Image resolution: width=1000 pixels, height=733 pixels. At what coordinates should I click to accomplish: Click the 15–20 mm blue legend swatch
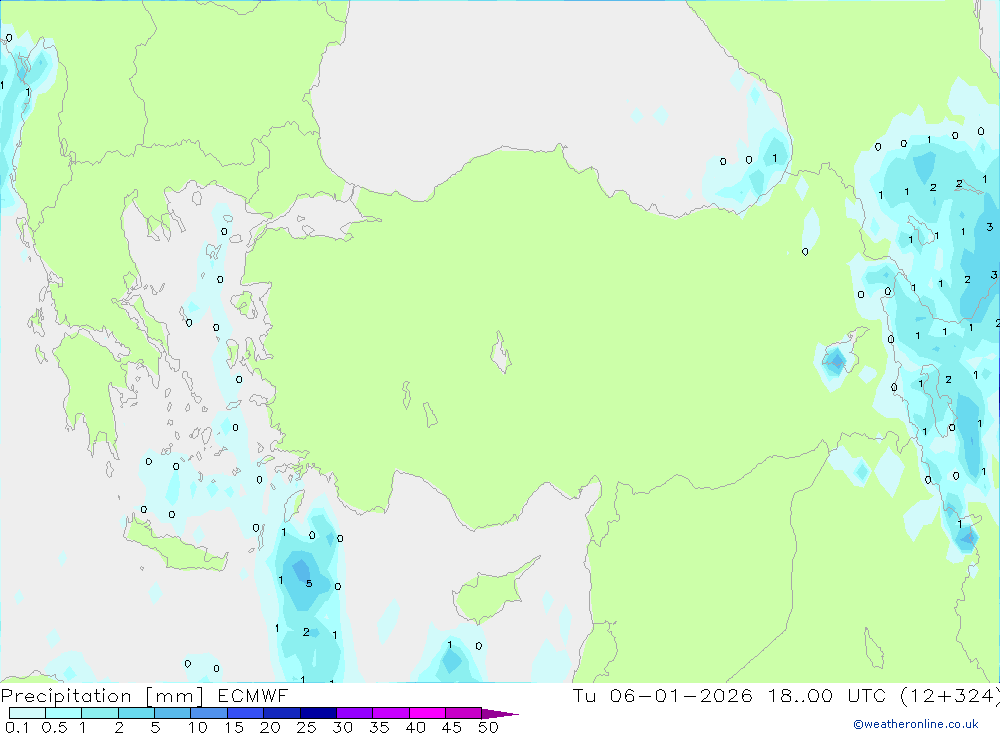pos(246,713)
